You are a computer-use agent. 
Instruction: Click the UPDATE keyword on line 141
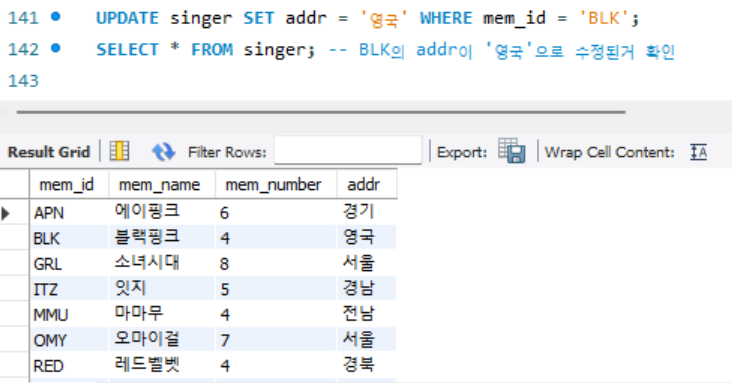127,18
